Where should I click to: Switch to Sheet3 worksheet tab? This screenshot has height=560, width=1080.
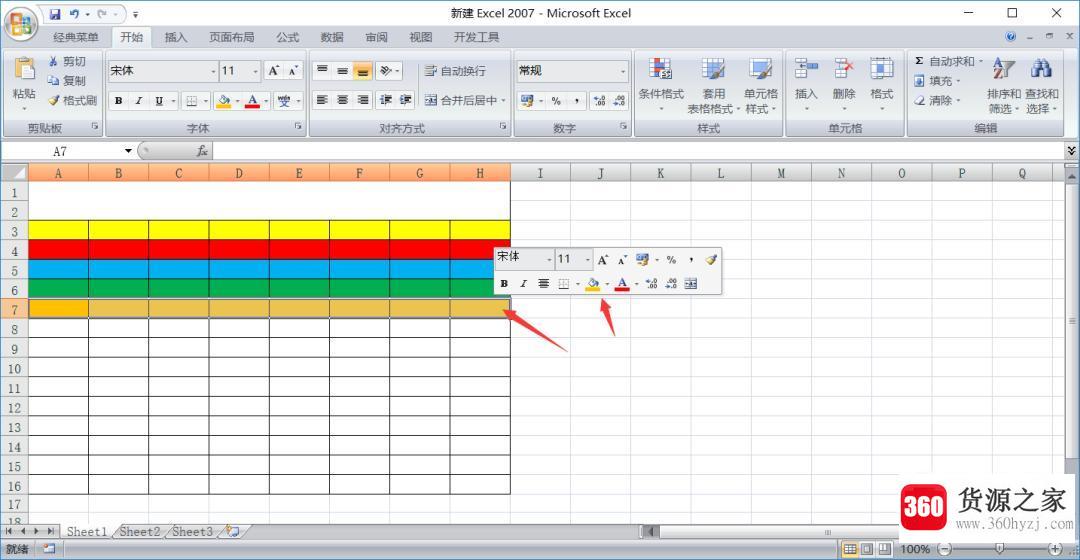pos(192,531)
